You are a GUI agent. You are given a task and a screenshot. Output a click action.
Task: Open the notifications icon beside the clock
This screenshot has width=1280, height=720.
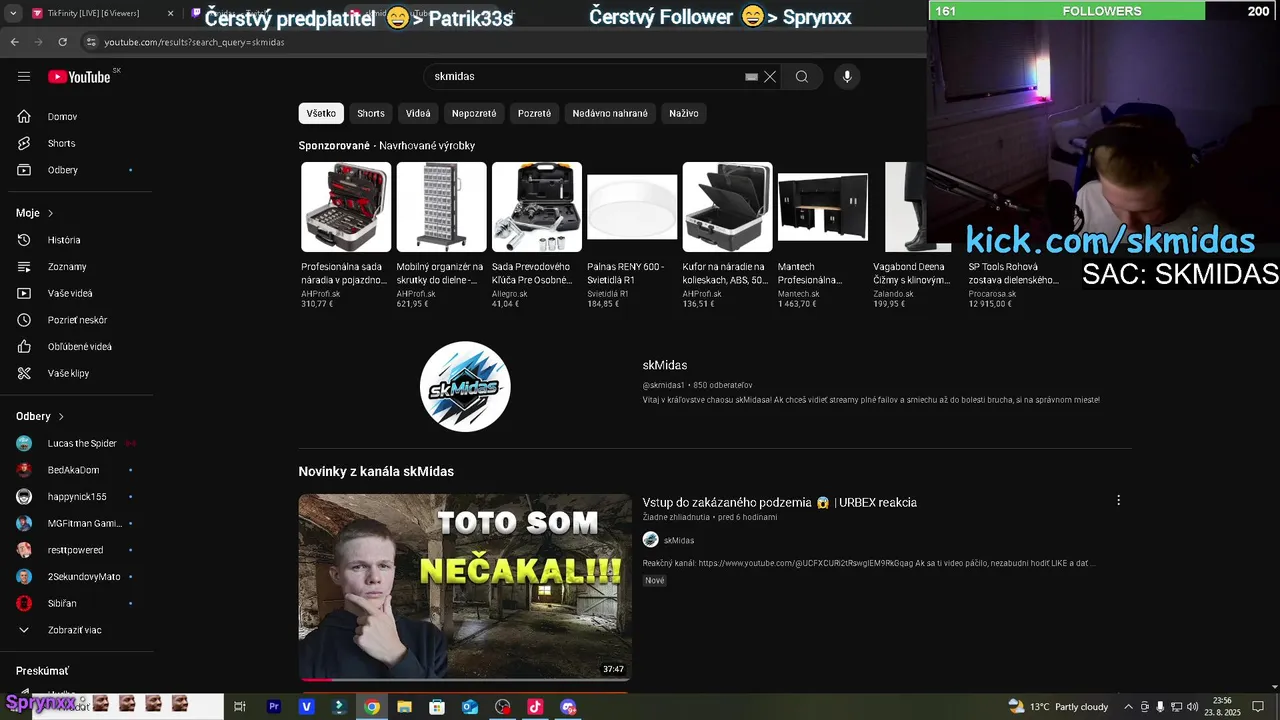click(x=1258, y=707)
